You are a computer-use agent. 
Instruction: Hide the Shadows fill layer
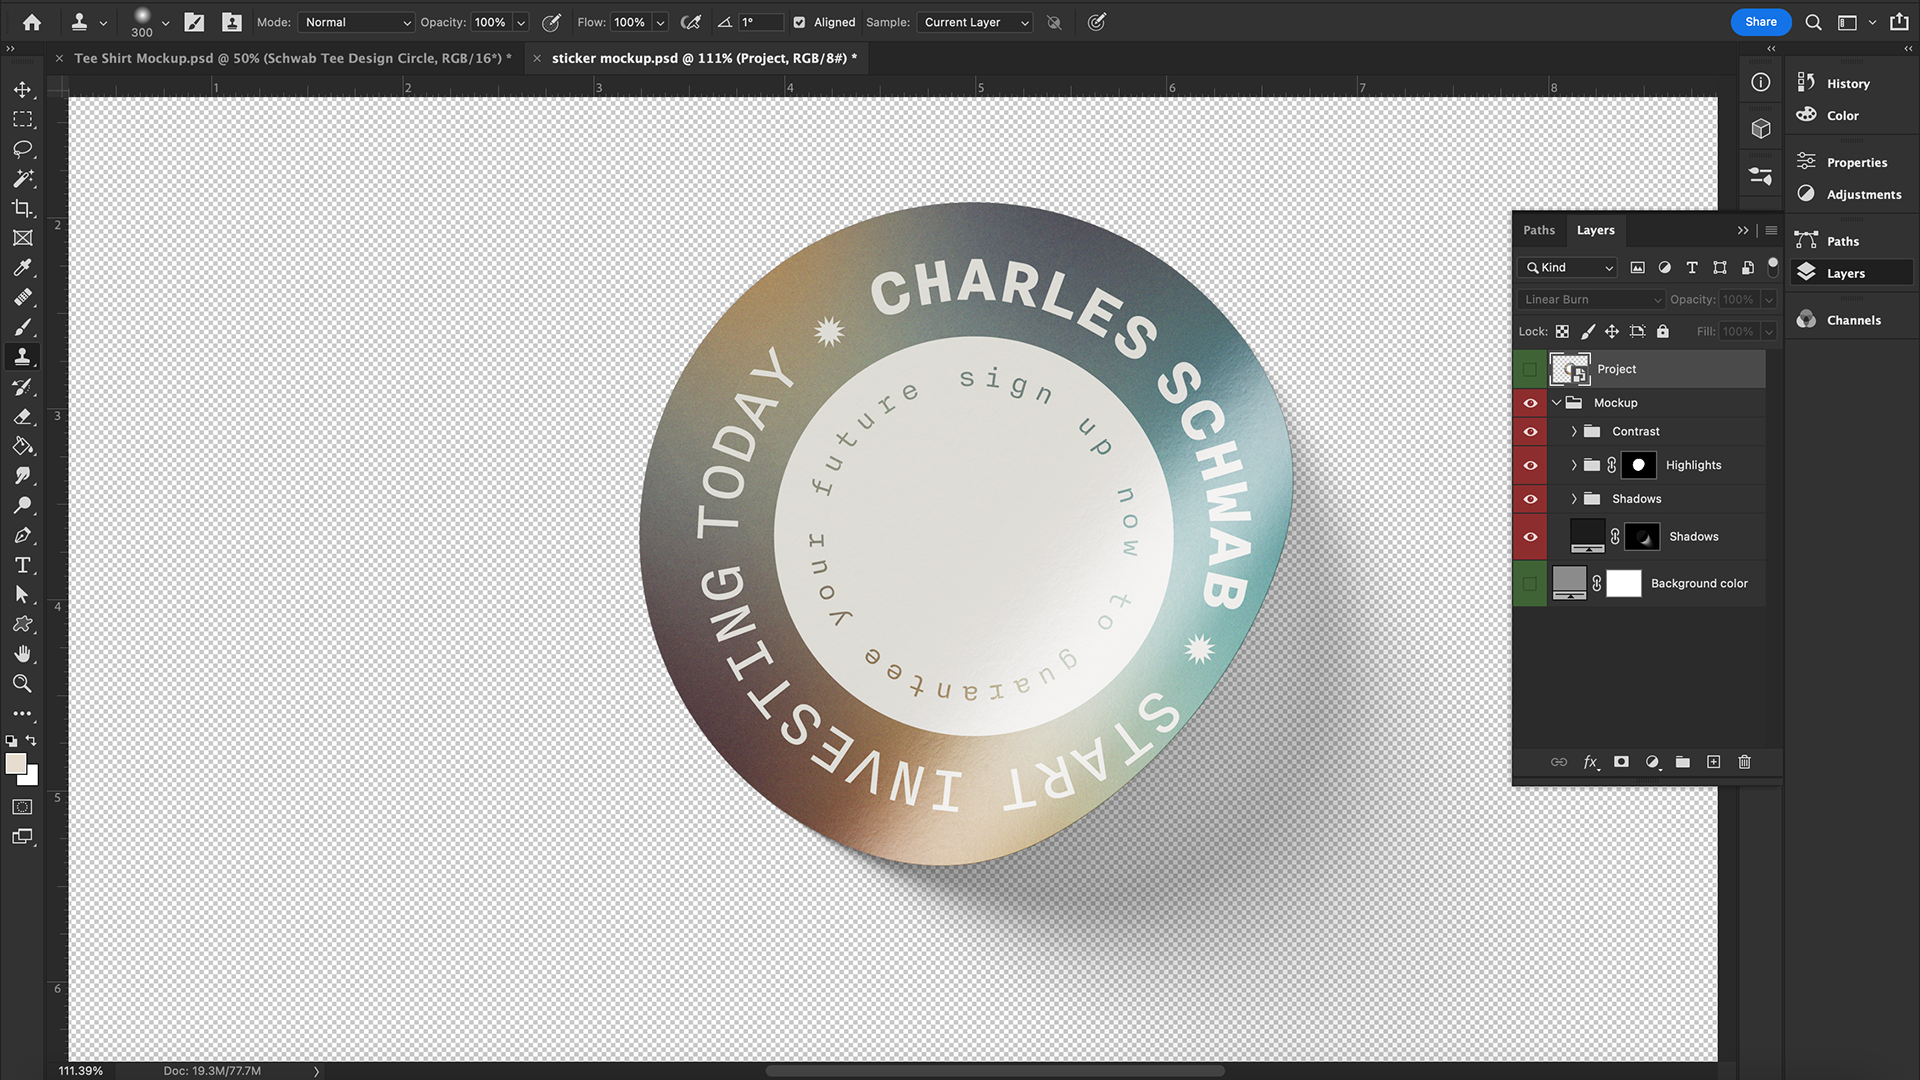click(x=1530, y=537)
